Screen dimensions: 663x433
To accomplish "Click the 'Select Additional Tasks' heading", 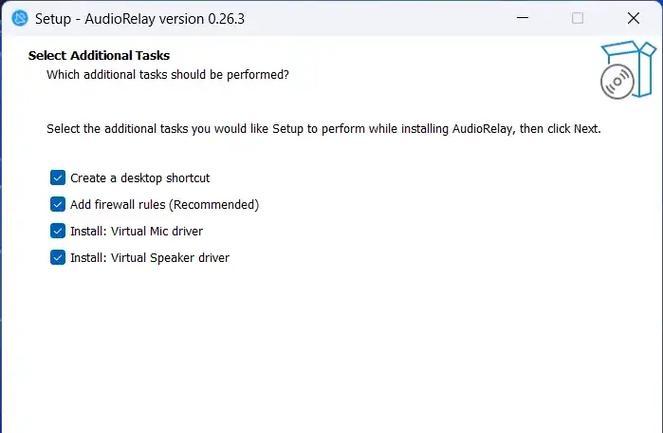I will (99, 55).
